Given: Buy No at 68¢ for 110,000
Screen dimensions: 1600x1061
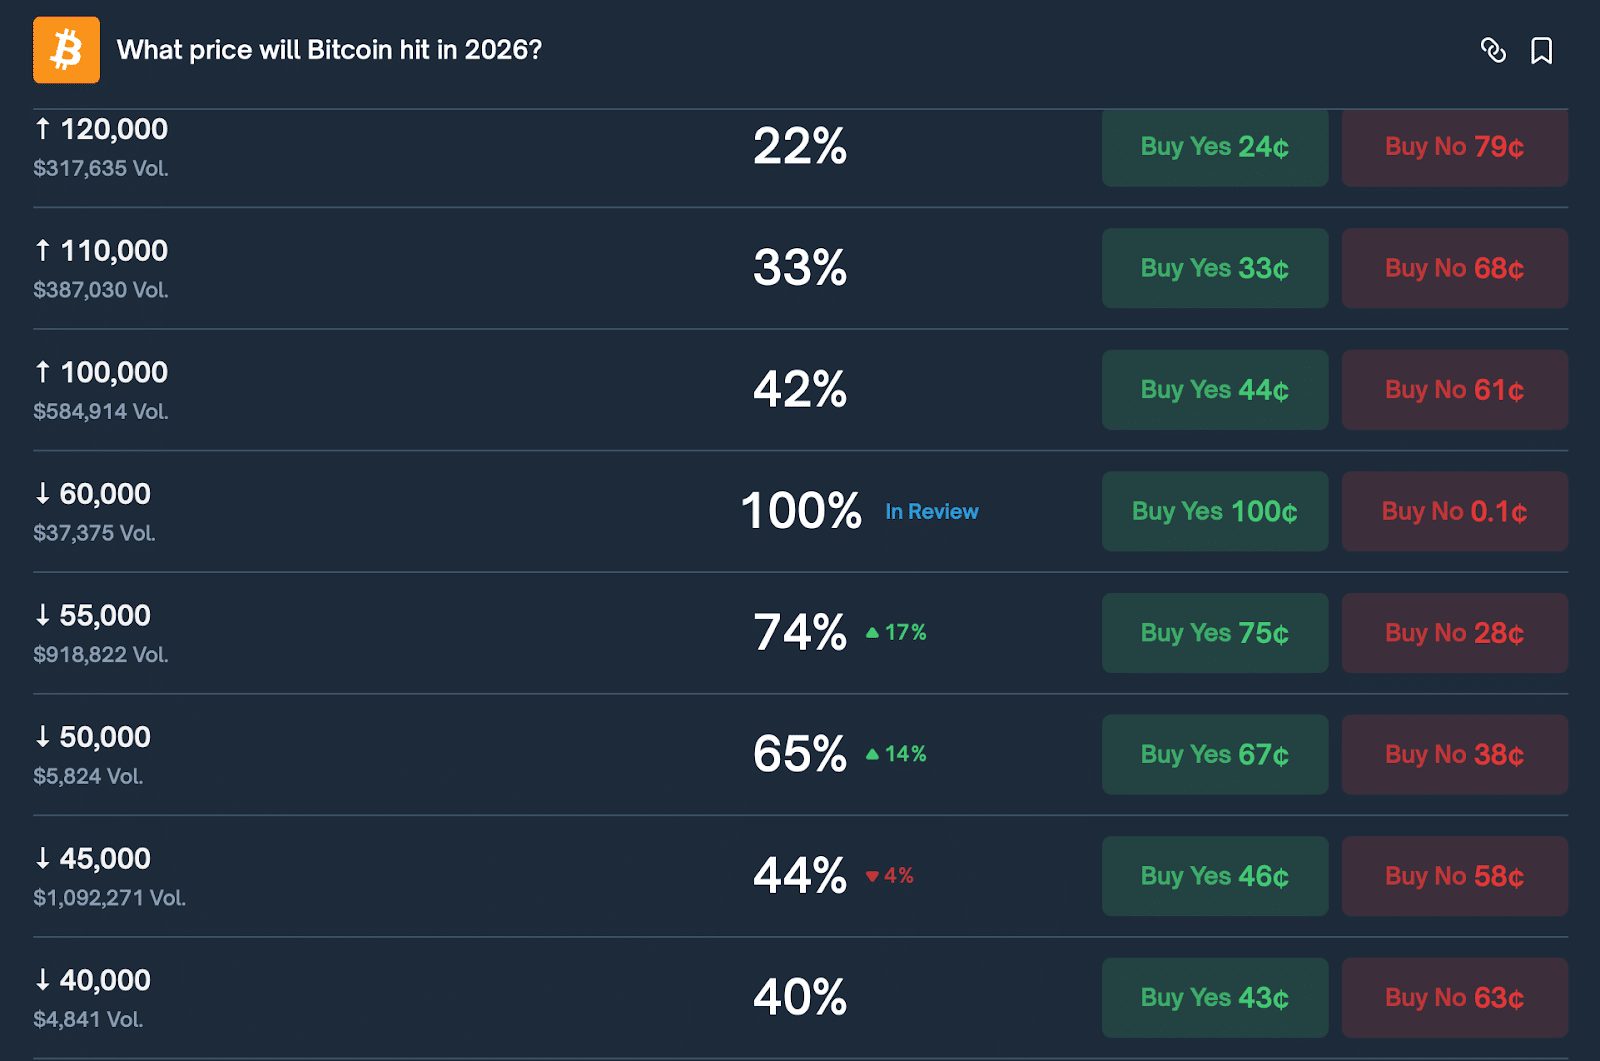Looking at the screenshot, I should tap(1454, 268).
